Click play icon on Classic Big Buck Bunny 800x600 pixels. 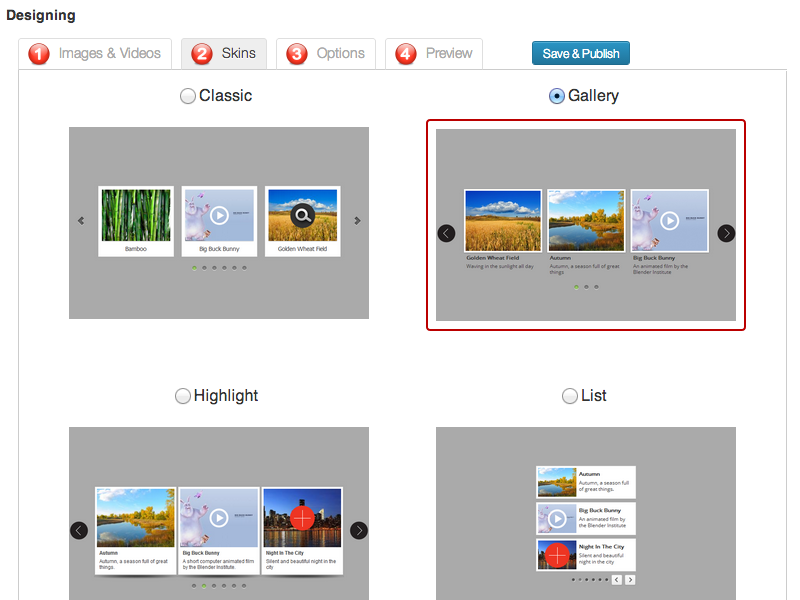click(219, 215)
